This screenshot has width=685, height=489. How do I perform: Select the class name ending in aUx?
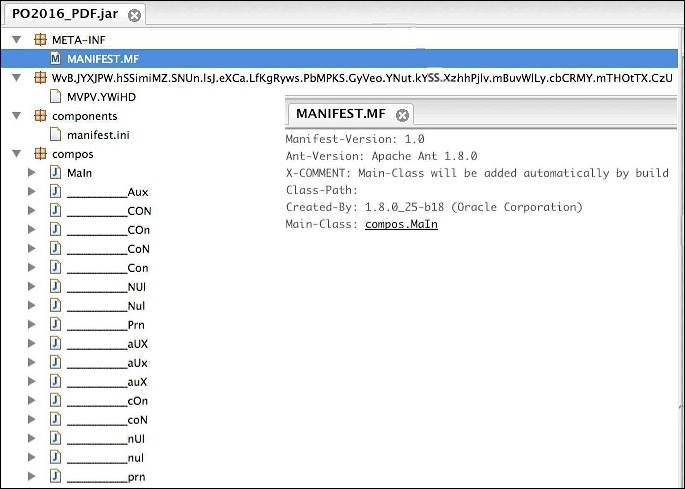click(x=107, y=363)
